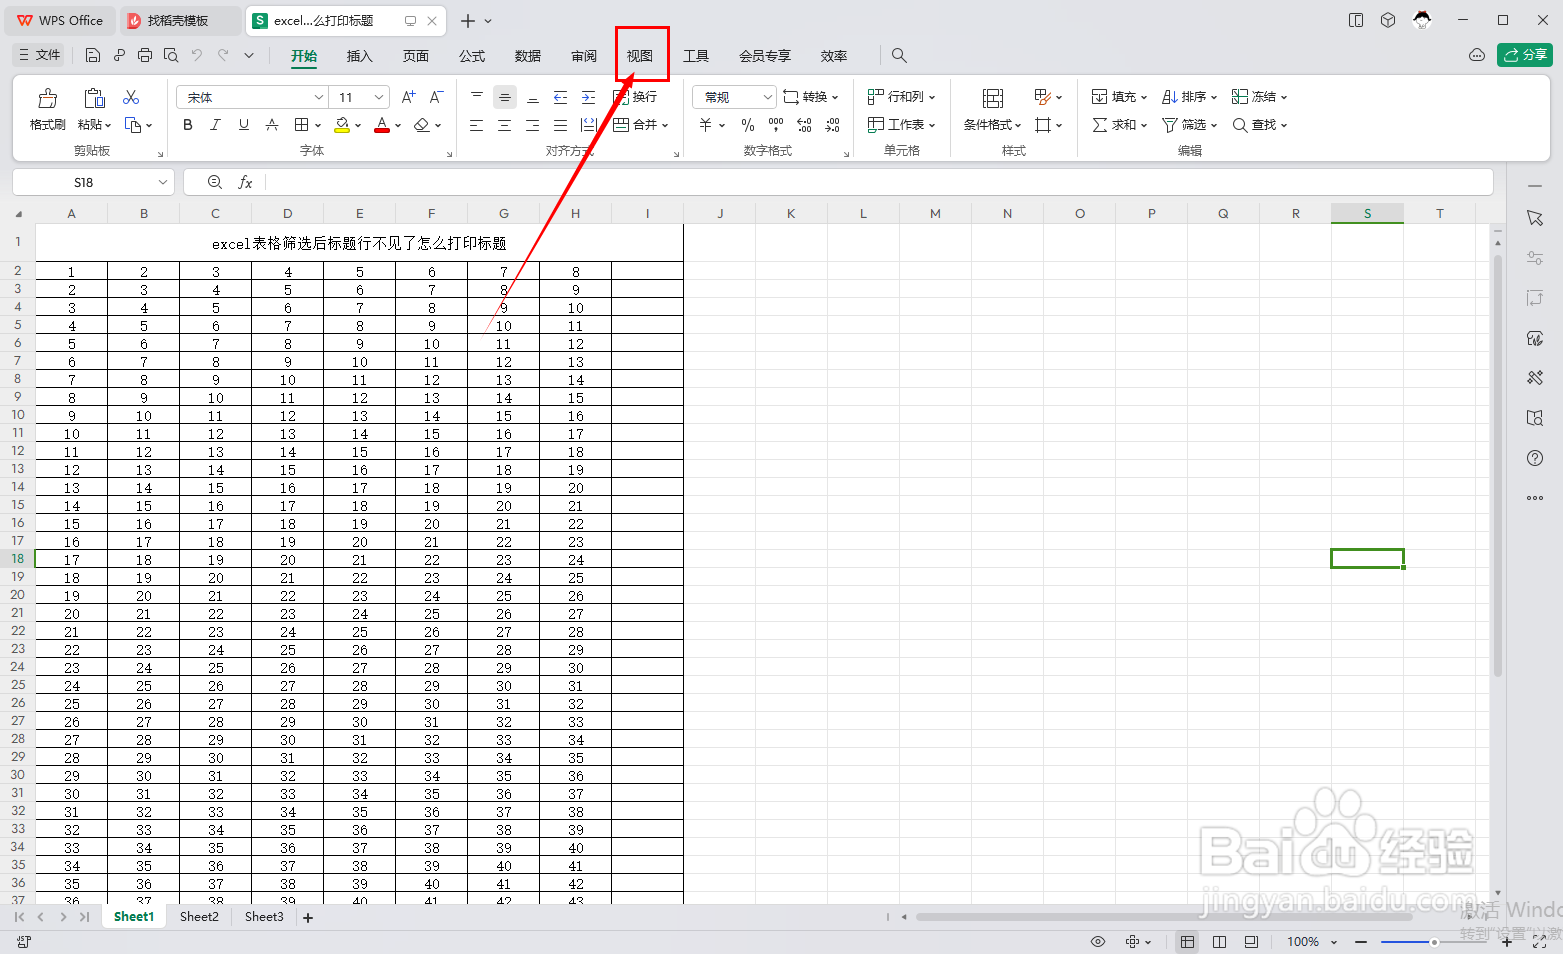The height and width of the screenshot is (954, 1563).
Task: Expand the Name Box dropdown showing S18
Action: [163, 182]
